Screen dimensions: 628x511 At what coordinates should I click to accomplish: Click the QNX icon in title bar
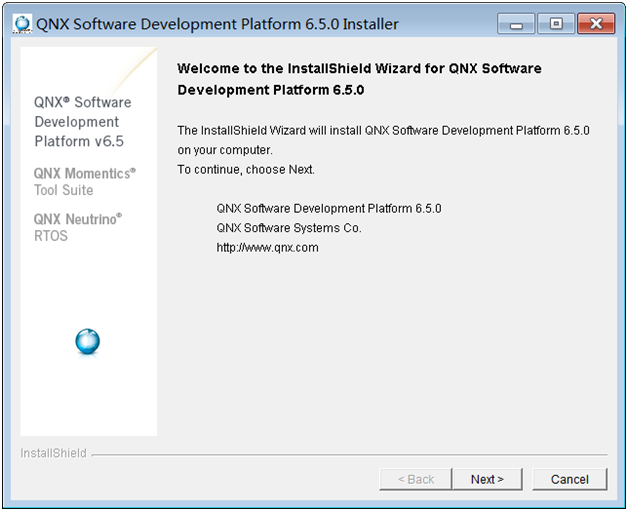(22, 24)
